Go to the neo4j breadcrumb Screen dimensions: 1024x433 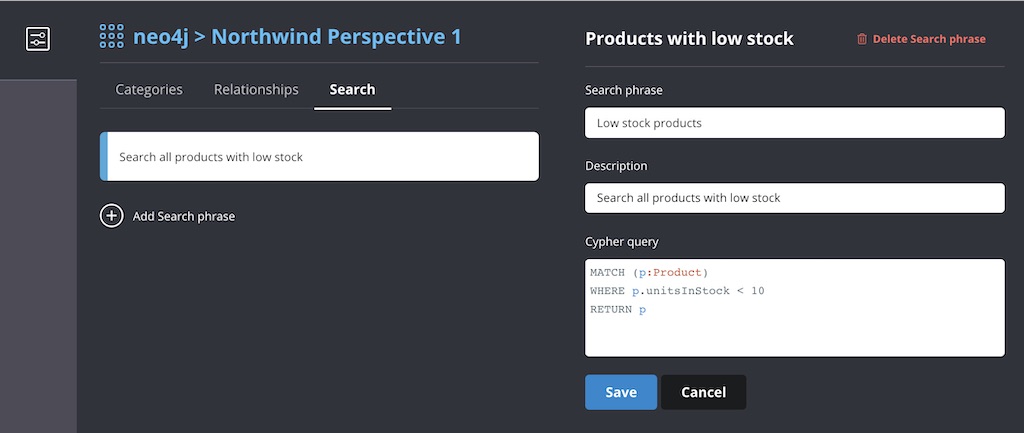pyautogui.click(x=161, y=37)
